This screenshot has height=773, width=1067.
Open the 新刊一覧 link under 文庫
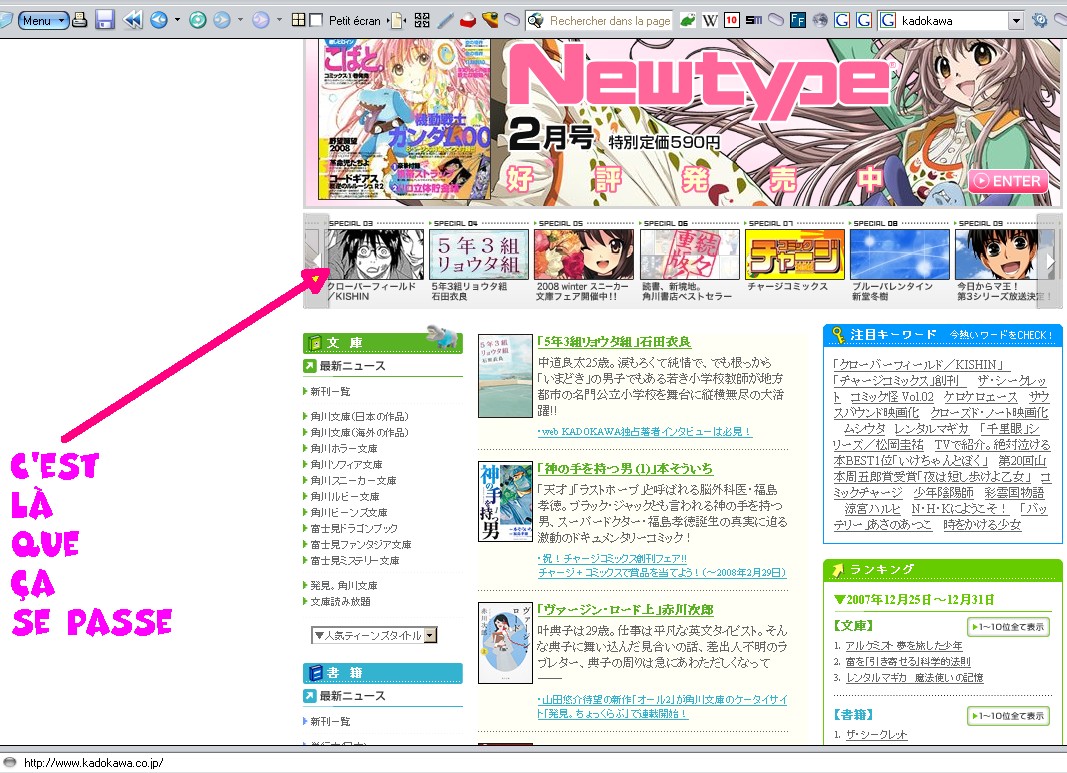[331, 392]
